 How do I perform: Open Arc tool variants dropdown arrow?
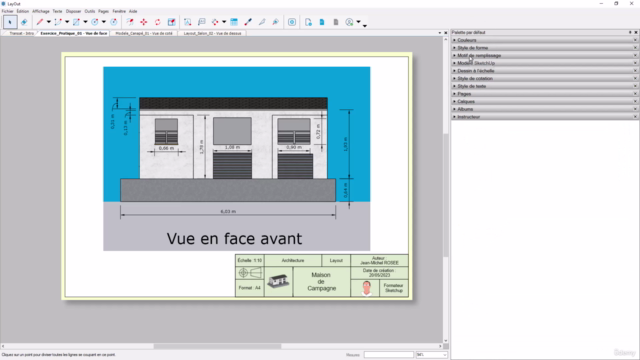(x=67, y=22)
